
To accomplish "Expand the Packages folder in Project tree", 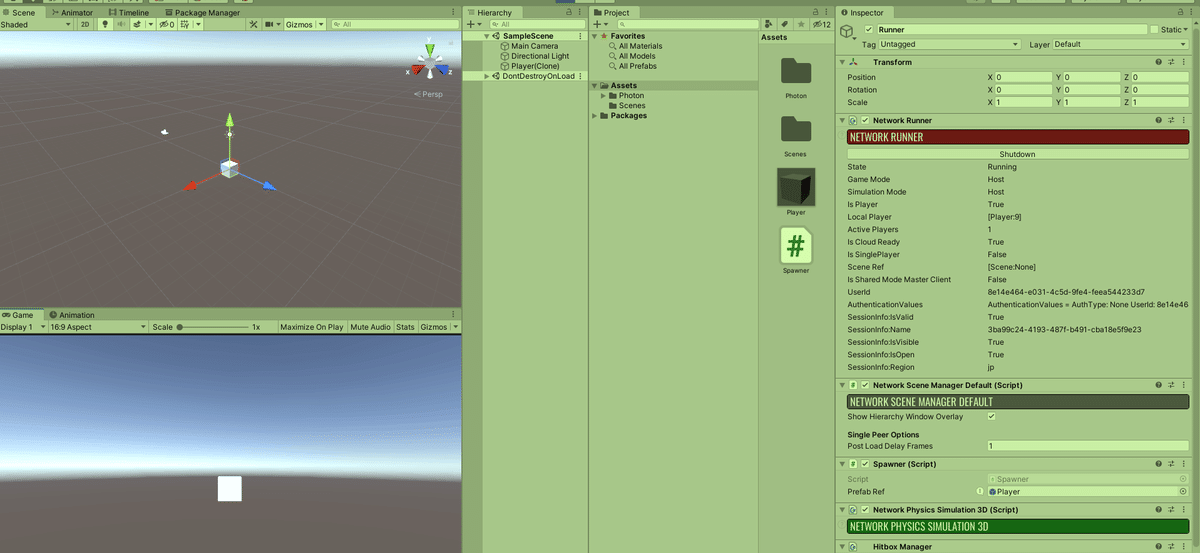I will (x=594, y=116).
